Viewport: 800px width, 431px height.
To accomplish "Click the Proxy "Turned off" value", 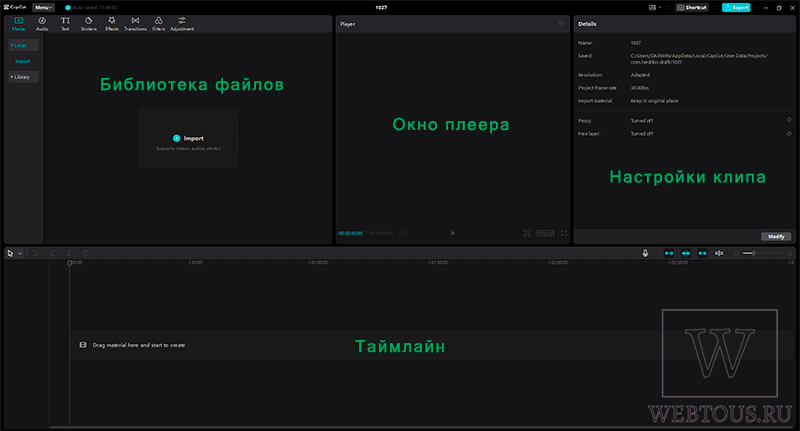I will 642,121.
